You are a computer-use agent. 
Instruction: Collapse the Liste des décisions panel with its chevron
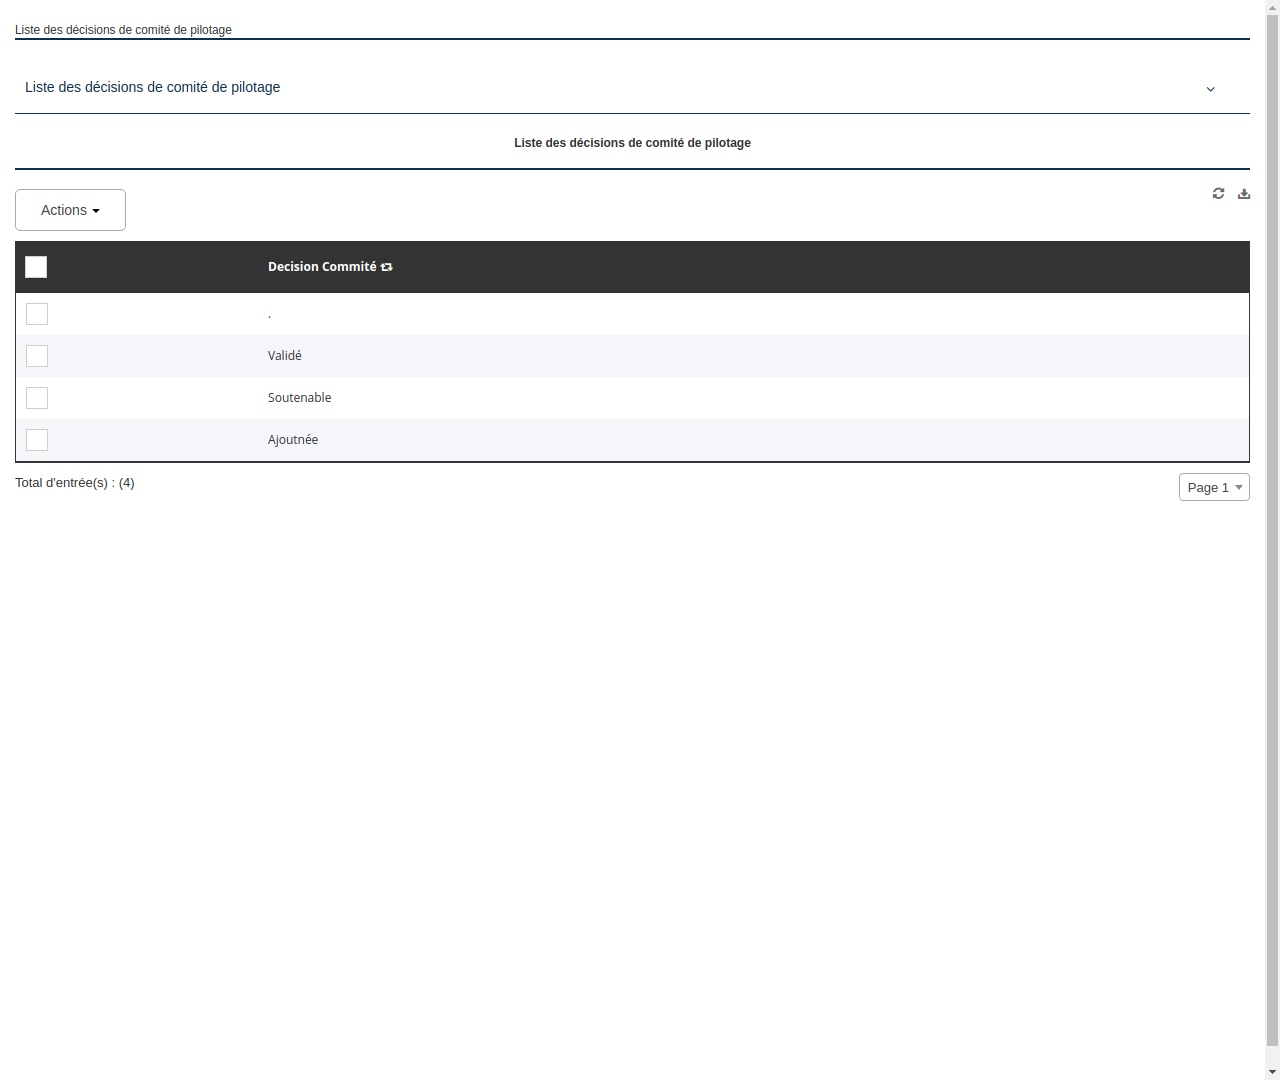1210,89
